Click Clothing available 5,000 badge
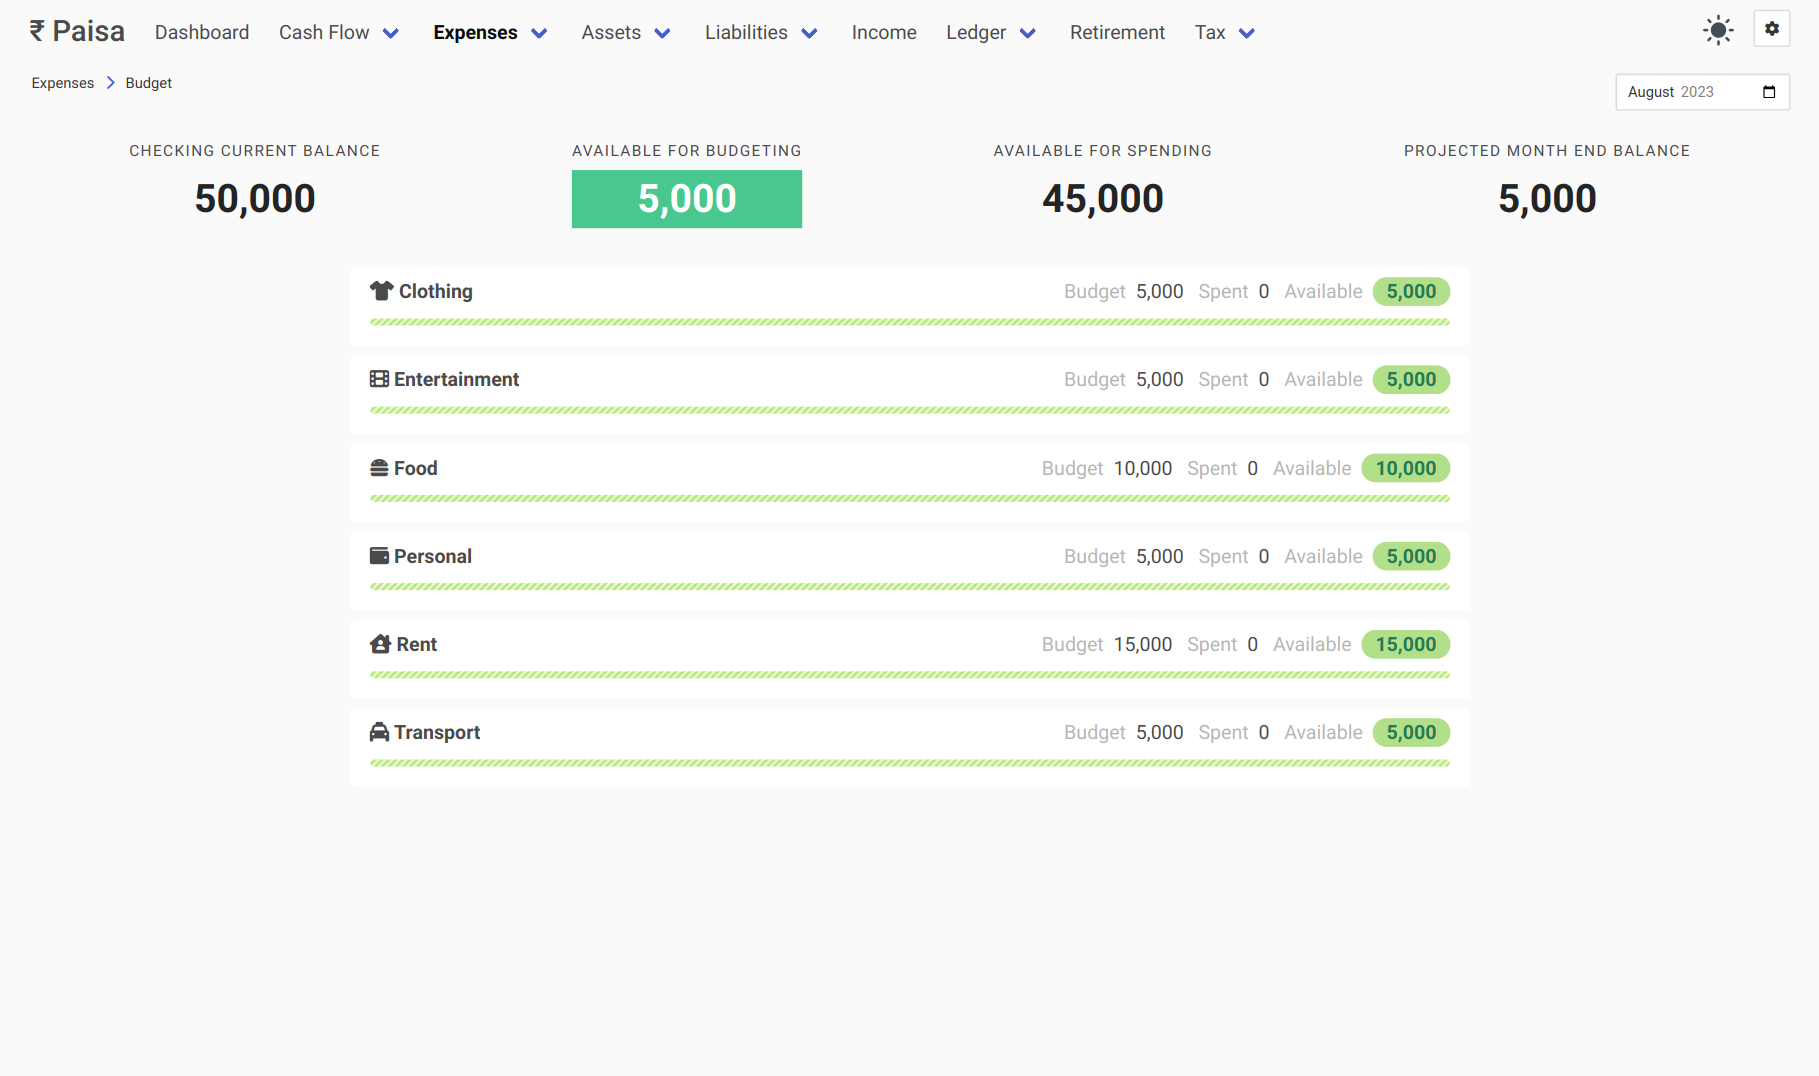1819x1076 pixels. (1411, 291)
